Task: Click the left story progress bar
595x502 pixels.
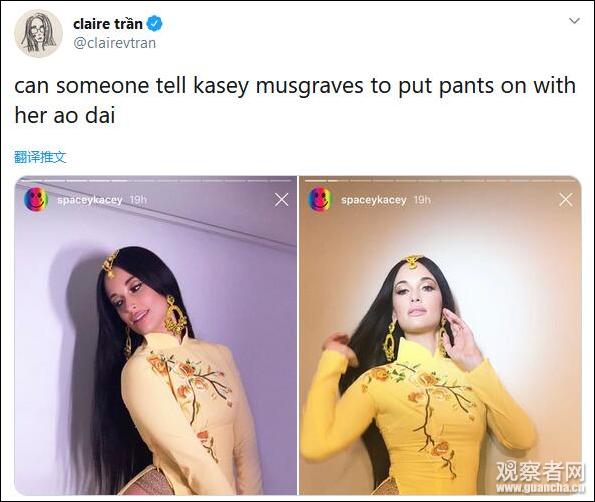Action: pyautogui.click(x=156, y=181)
